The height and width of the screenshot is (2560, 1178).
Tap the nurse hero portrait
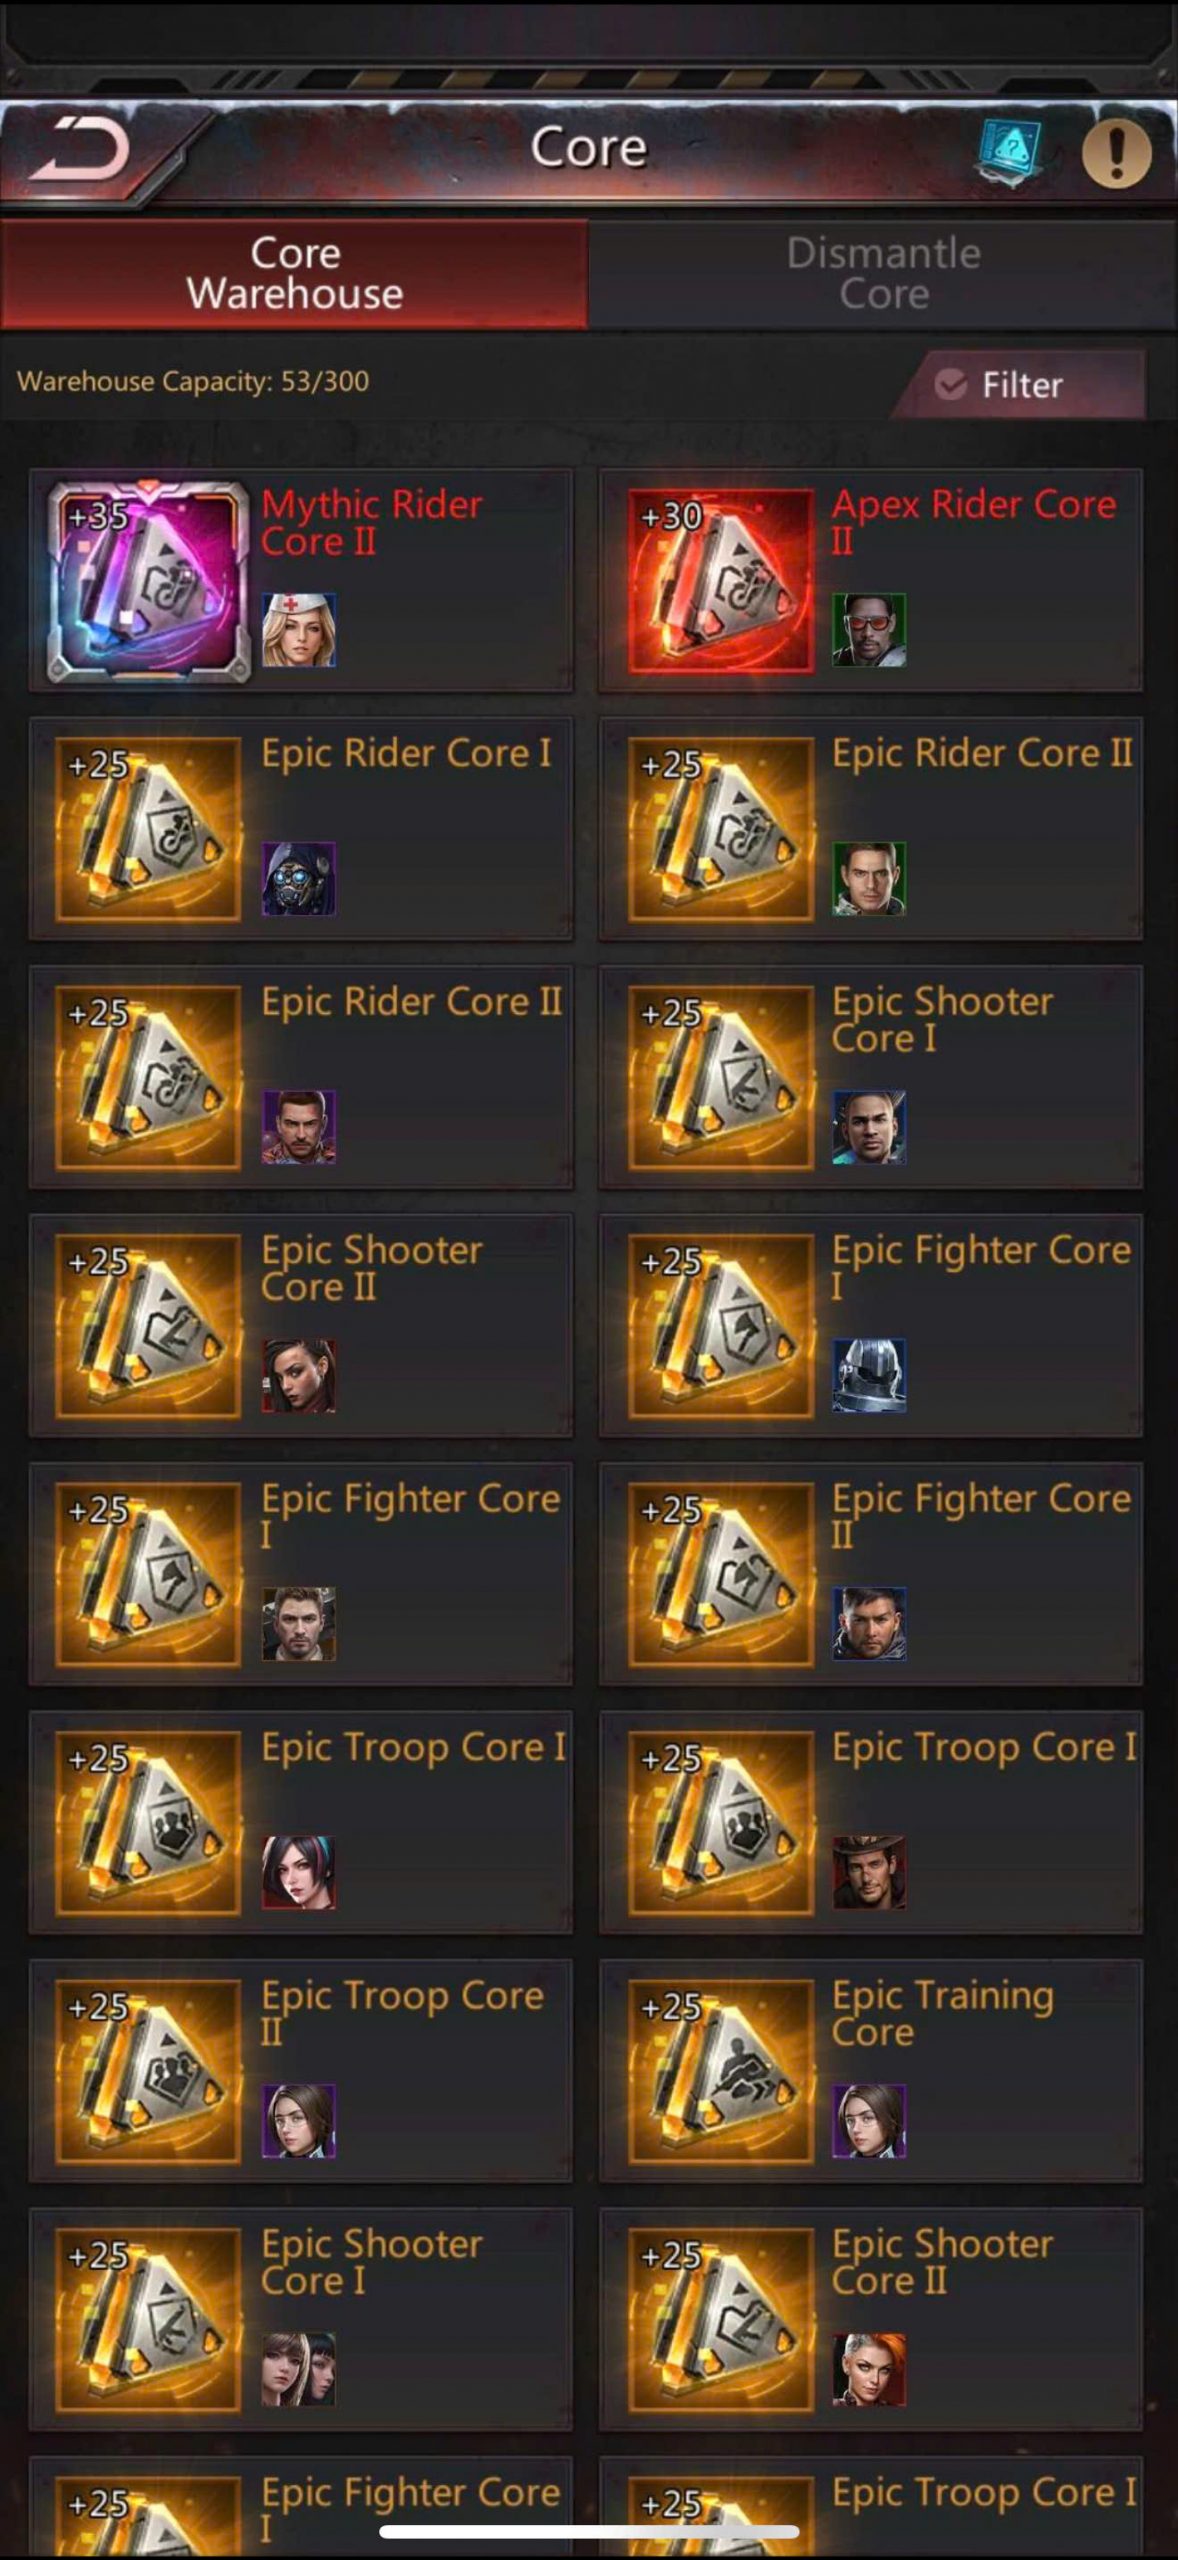point(299,630)
